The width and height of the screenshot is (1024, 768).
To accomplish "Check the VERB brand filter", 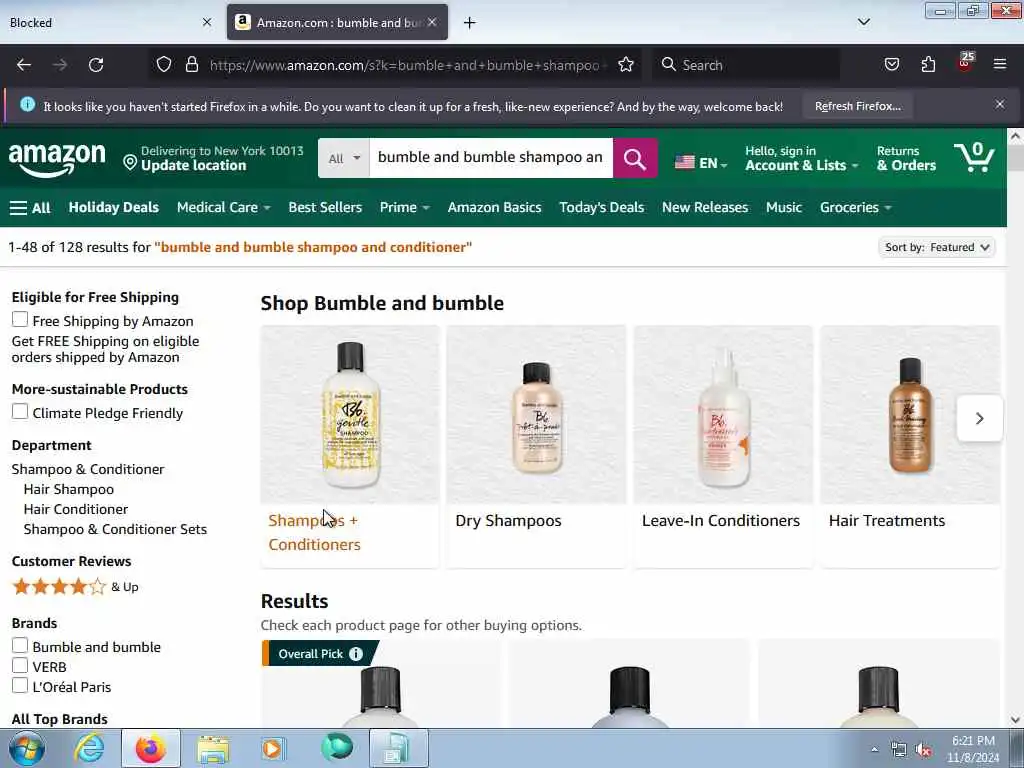I will 20,665.
